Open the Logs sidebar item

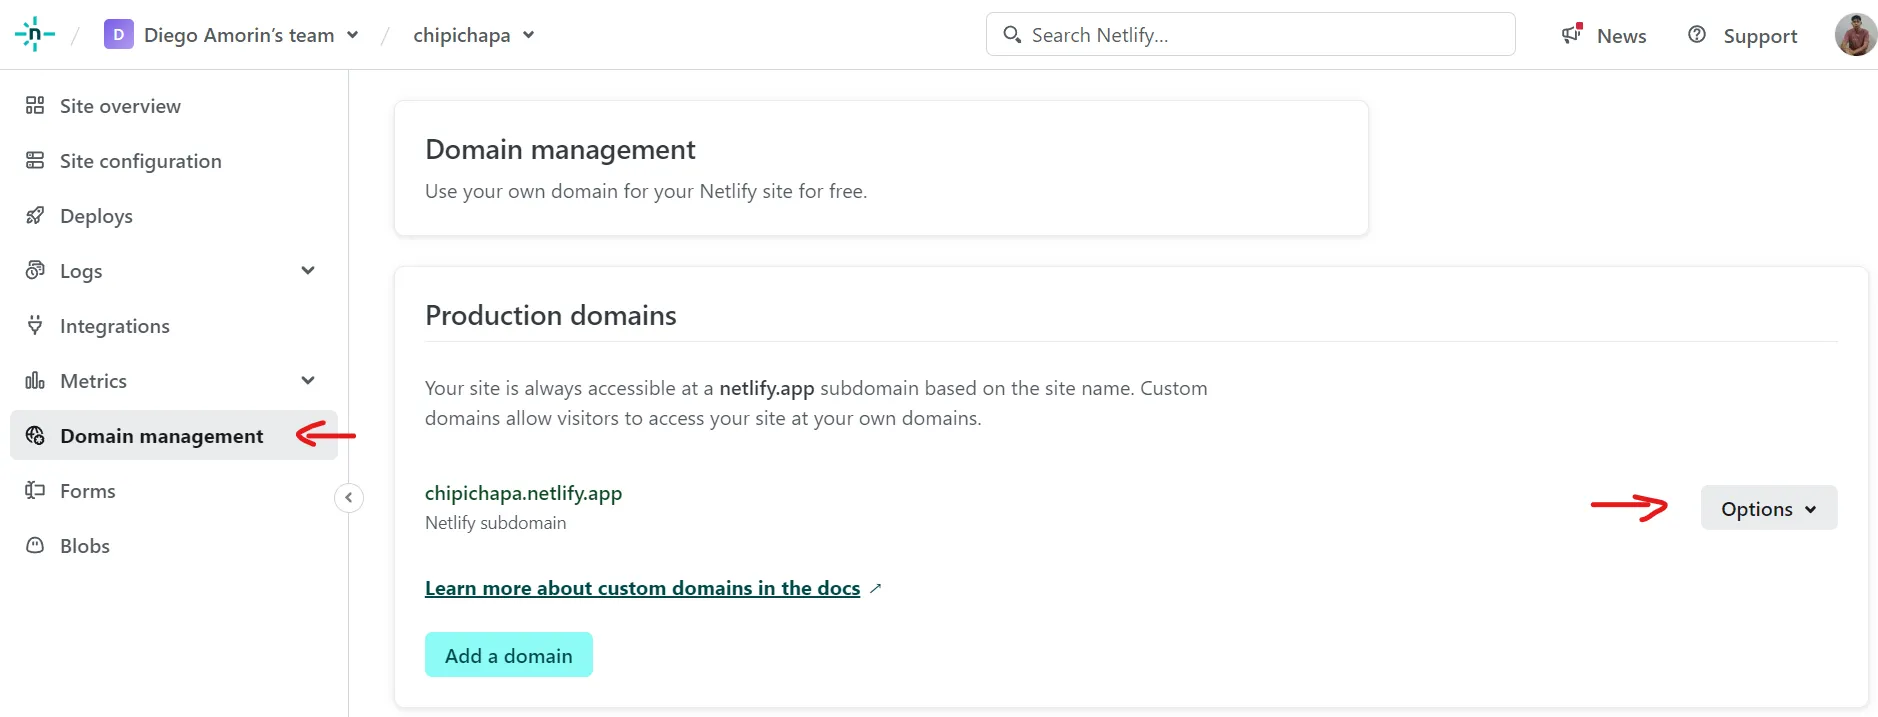click(x=81, y=271)
